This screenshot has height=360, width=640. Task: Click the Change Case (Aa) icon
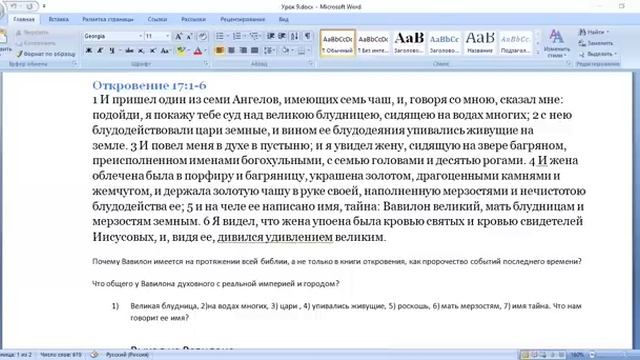coord(165,51)
